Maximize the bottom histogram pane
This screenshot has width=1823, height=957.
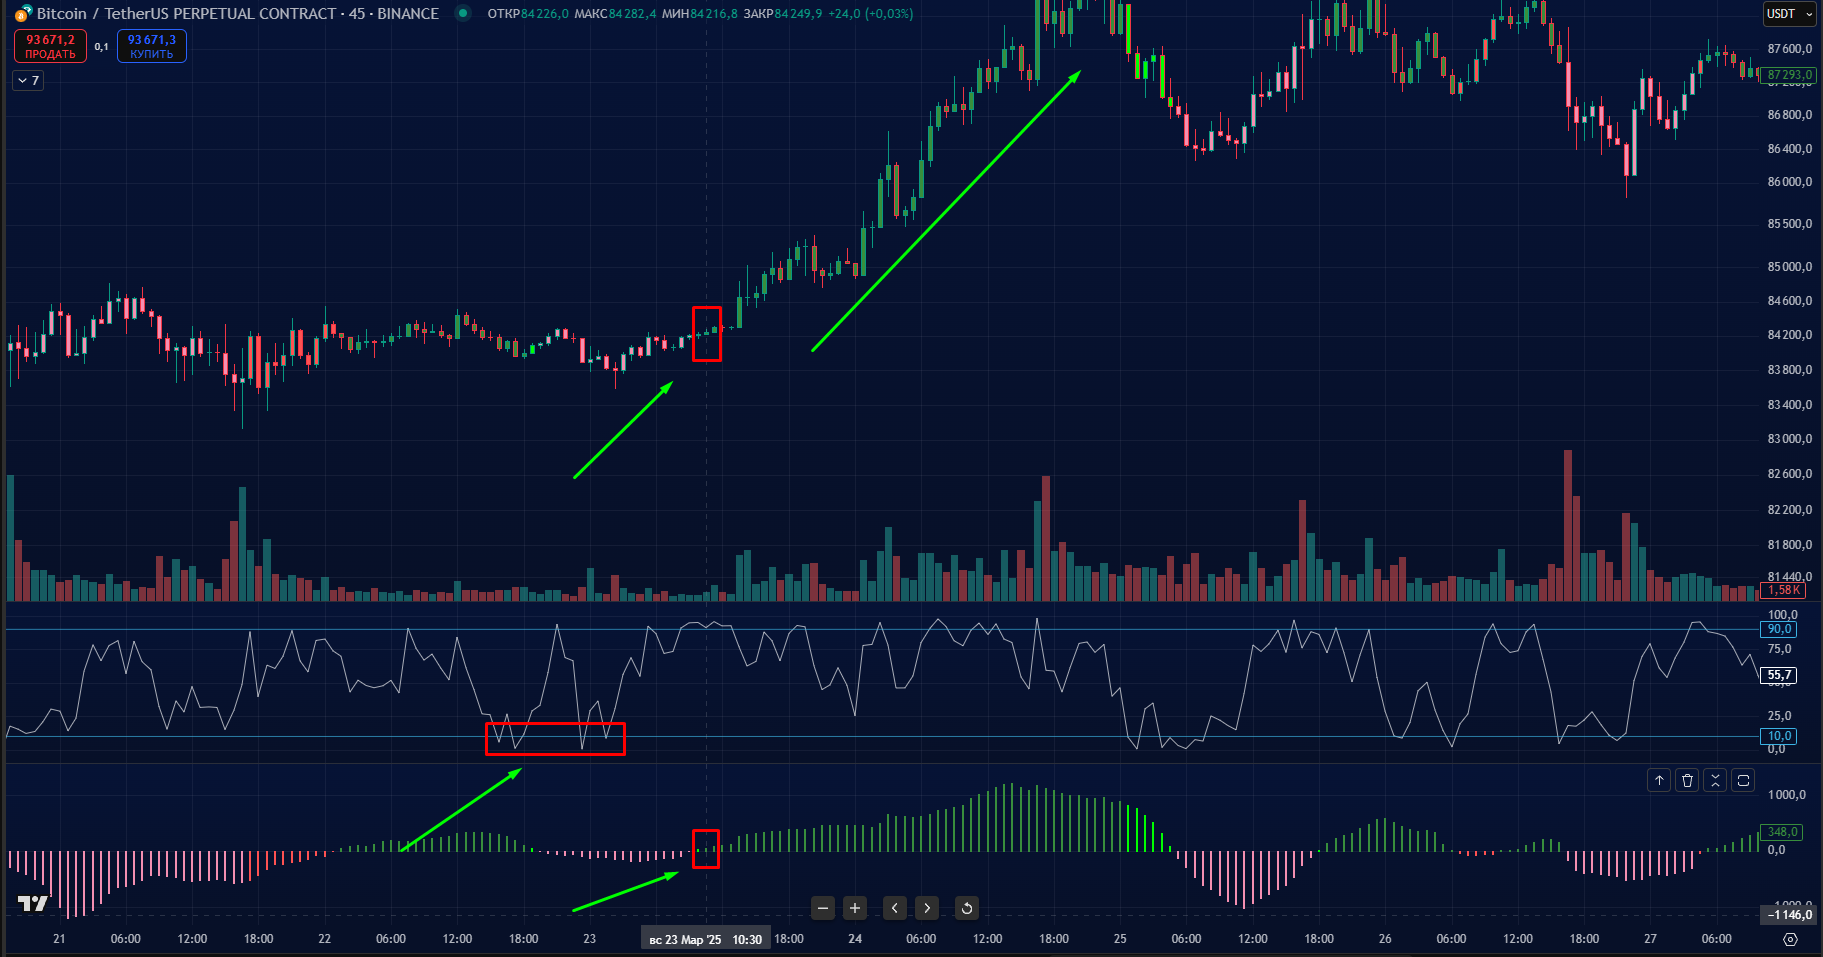(1743, 780)
